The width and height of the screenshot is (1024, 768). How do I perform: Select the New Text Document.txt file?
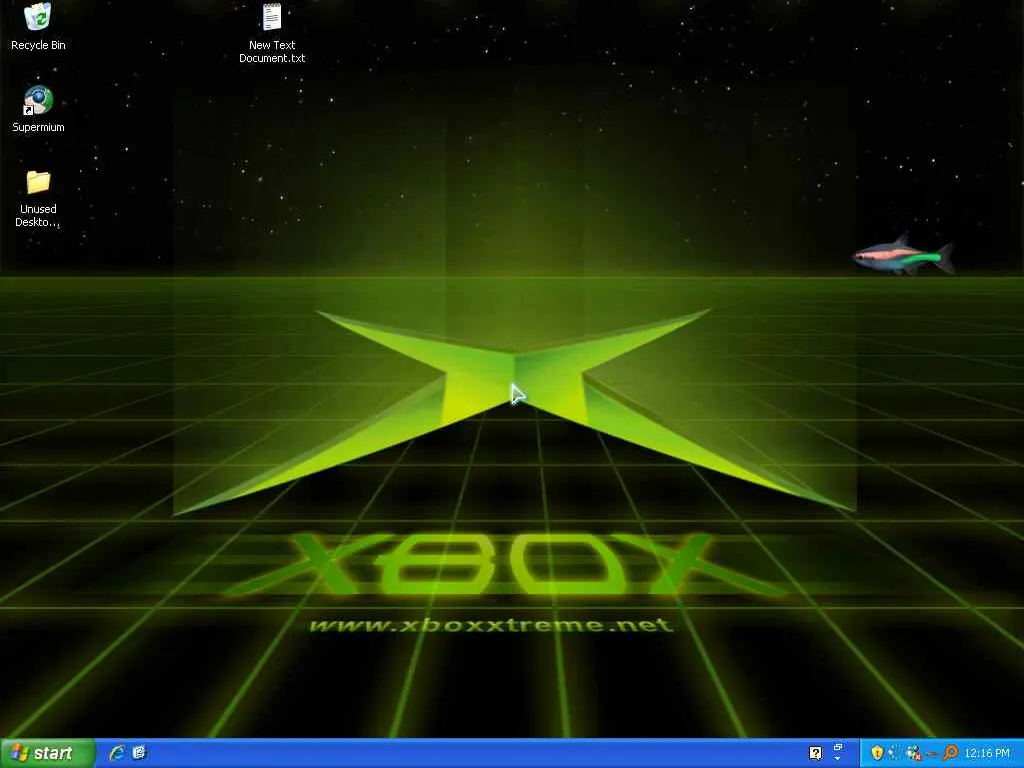[x=272, y=33]
